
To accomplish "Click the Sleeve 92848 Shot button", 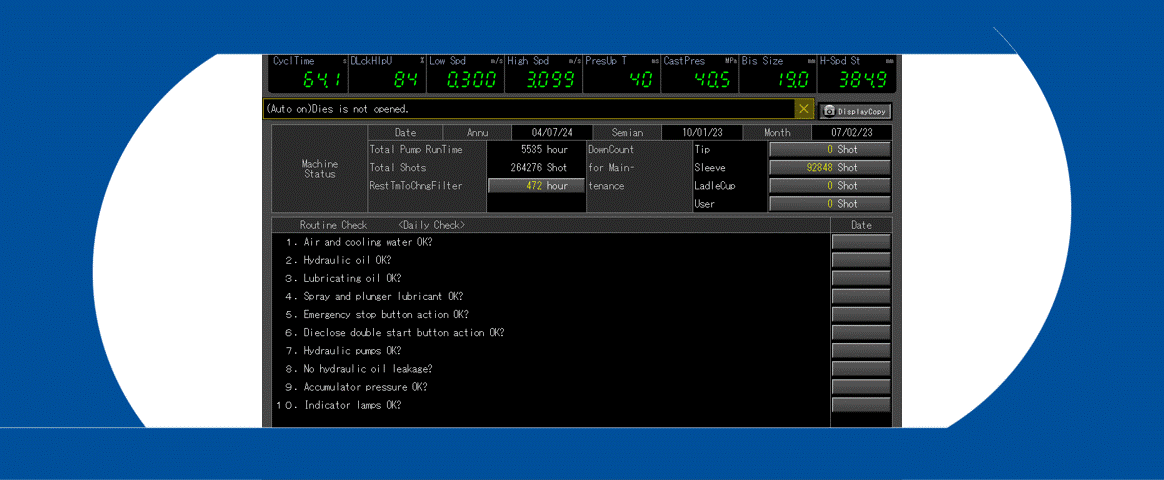I will tap(829, 168).
